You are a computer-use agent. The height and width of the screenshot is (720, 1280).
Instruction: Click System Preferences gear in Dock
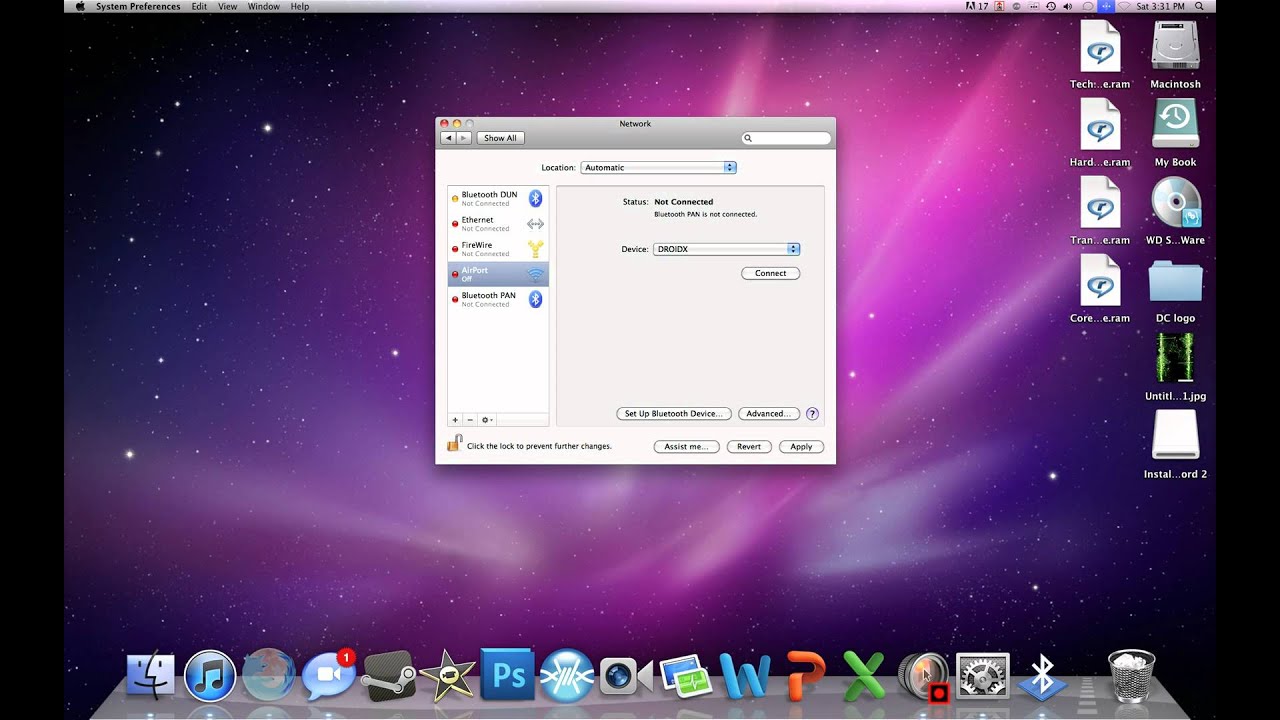(x=983, y=677)
